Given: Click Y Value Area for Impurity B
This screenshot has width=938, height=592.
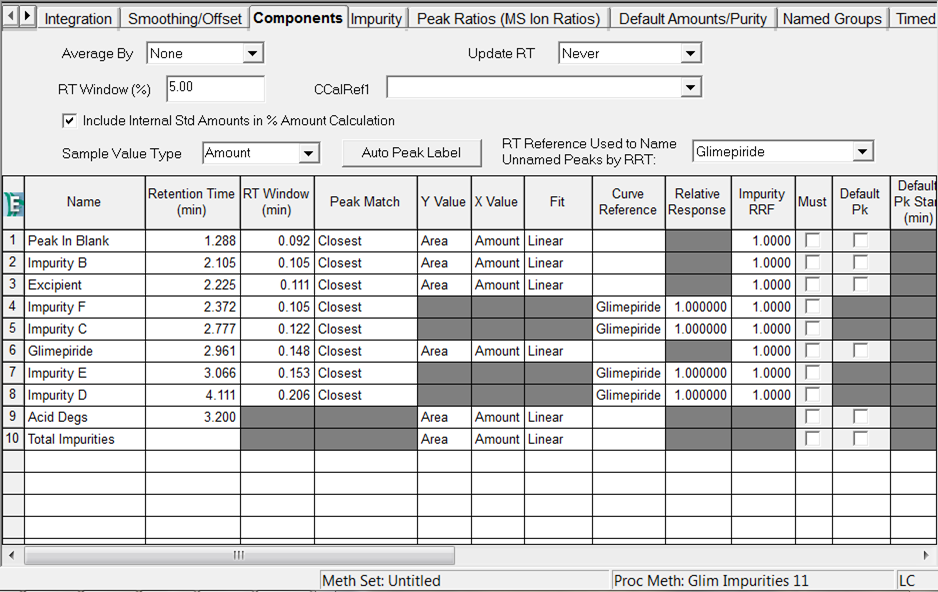Looking at the screenshot, I should (444, 263).
